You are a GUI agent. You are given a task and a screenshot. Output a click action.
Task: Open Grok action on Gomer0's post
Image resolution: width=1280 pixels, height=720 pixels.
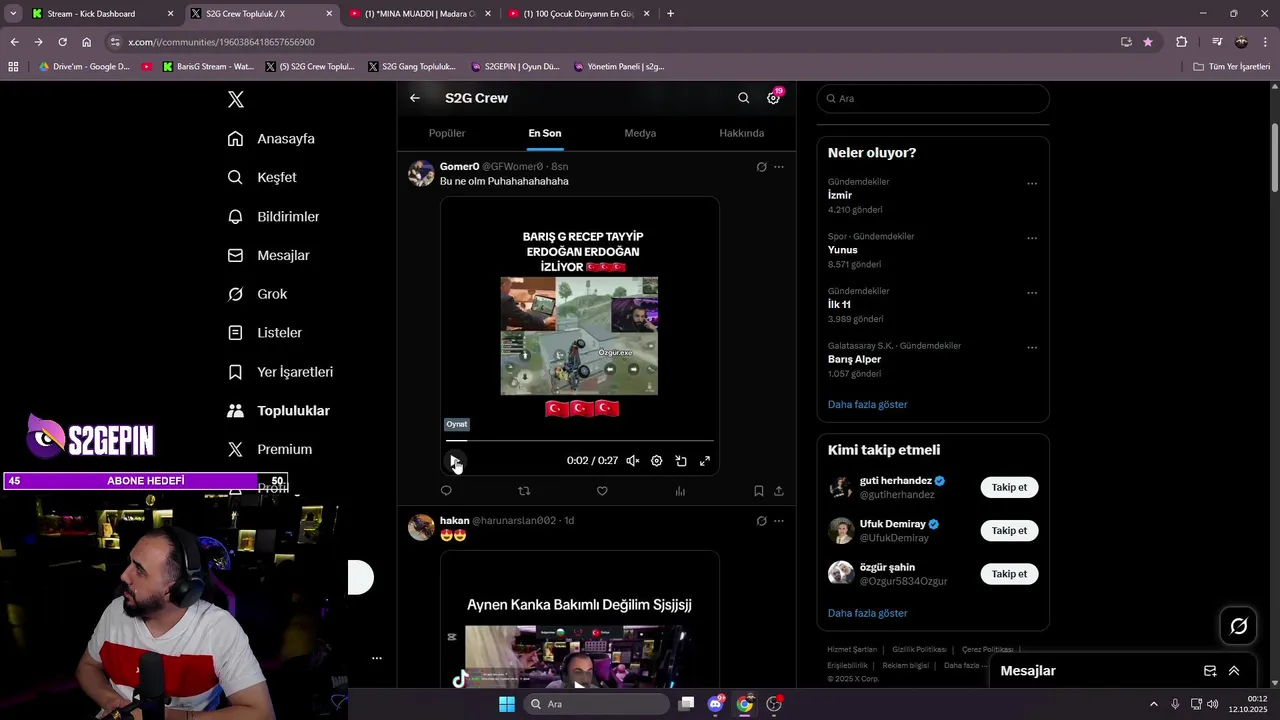click(761, 167)
